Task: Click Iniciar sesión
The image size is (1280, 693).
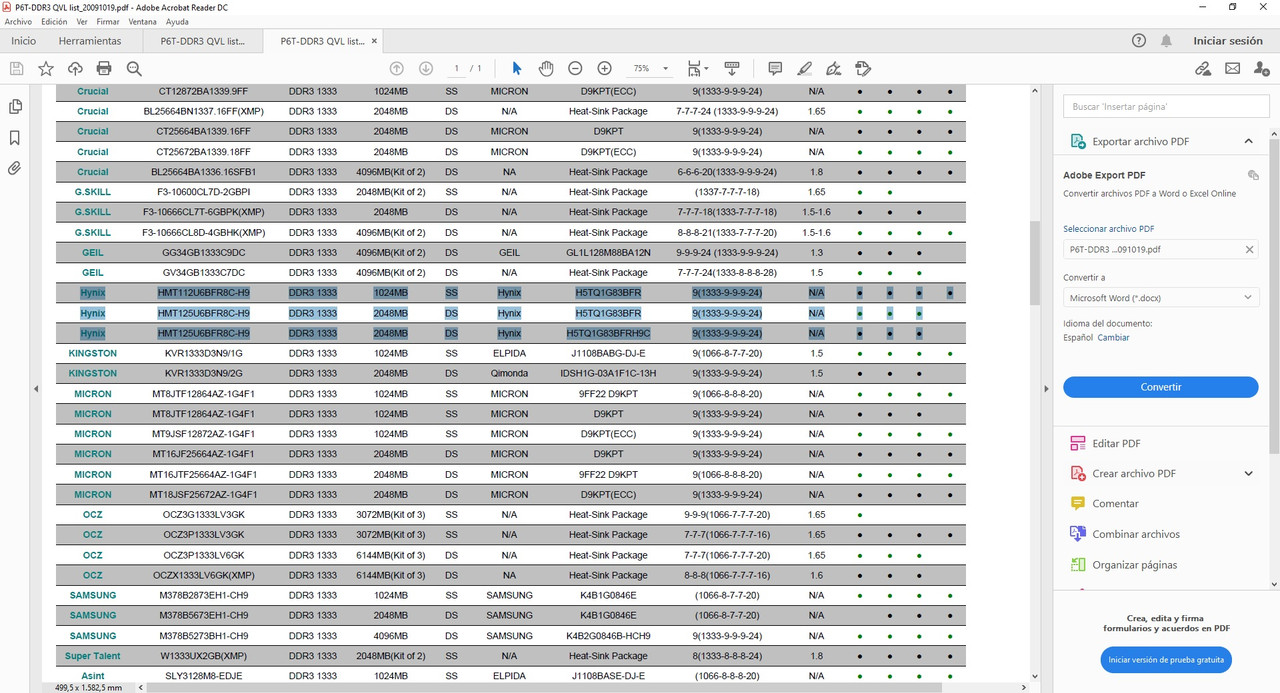Action: 1228,41
